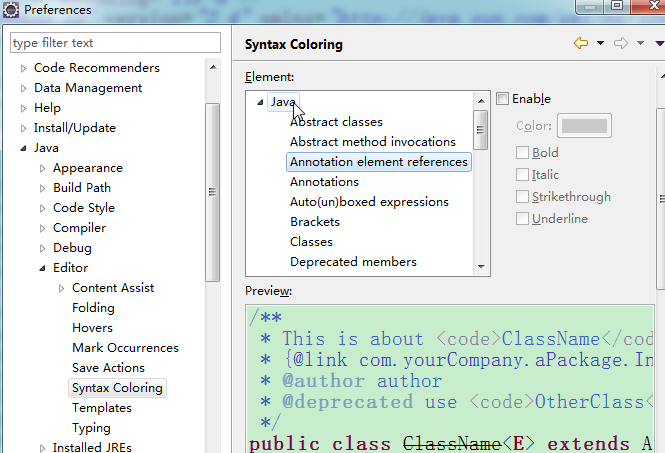
Task: Expand Code Recommenders tree node
Action: coord(23,68)
